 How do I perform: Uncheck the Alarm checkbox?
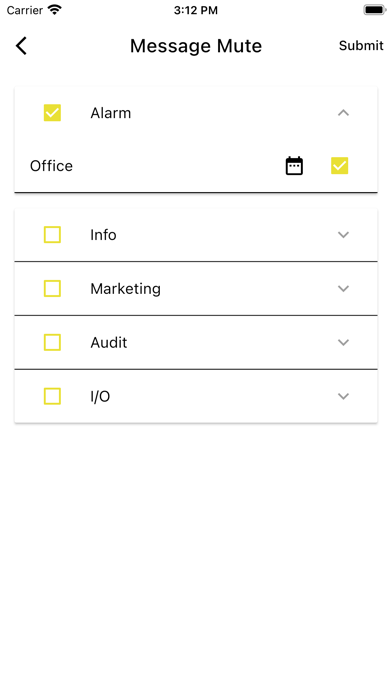(52, 113)
